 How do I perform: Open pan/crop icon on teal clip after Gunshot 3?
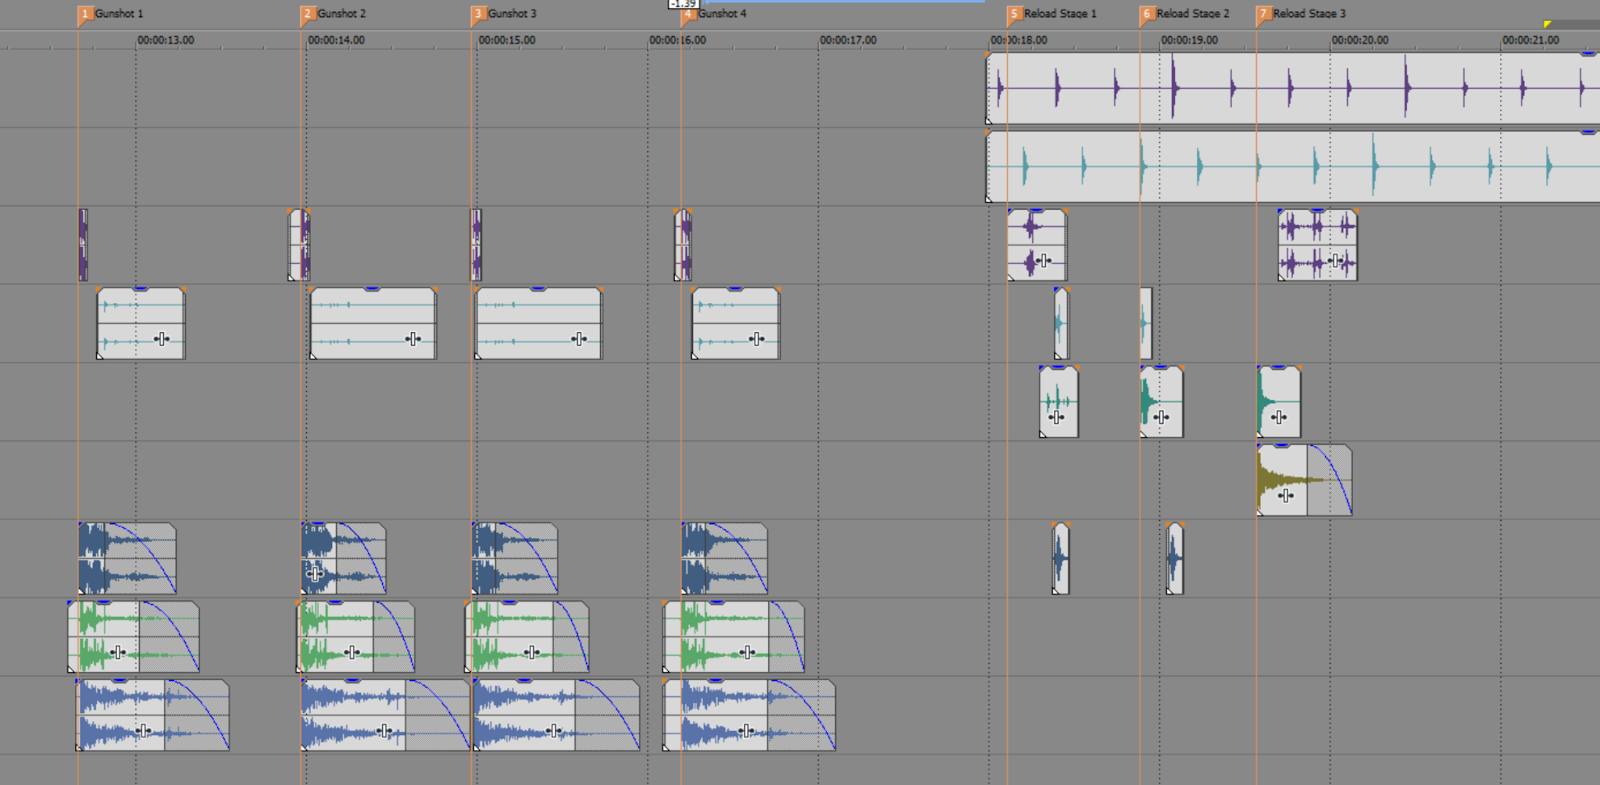(579, 339)
